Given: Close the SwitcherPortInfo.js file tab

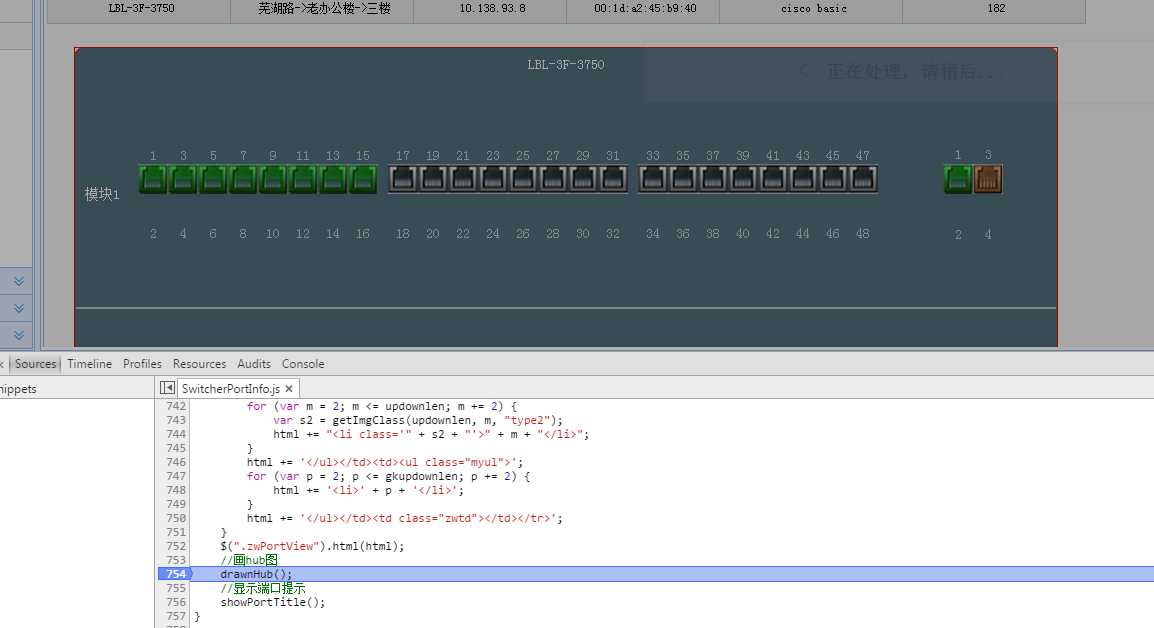Looking at the screenshot, I should pos(289,388).
